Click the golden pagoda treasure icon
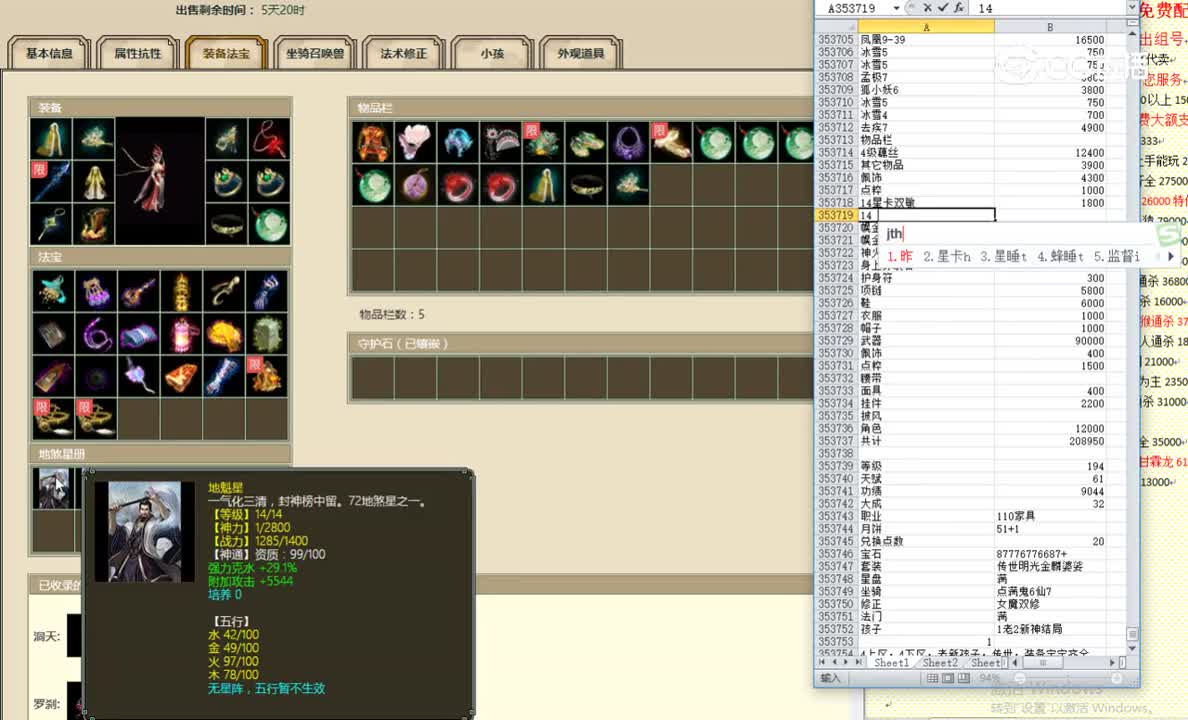Viewport: 1188px width, 720px height. coord(181,292)
